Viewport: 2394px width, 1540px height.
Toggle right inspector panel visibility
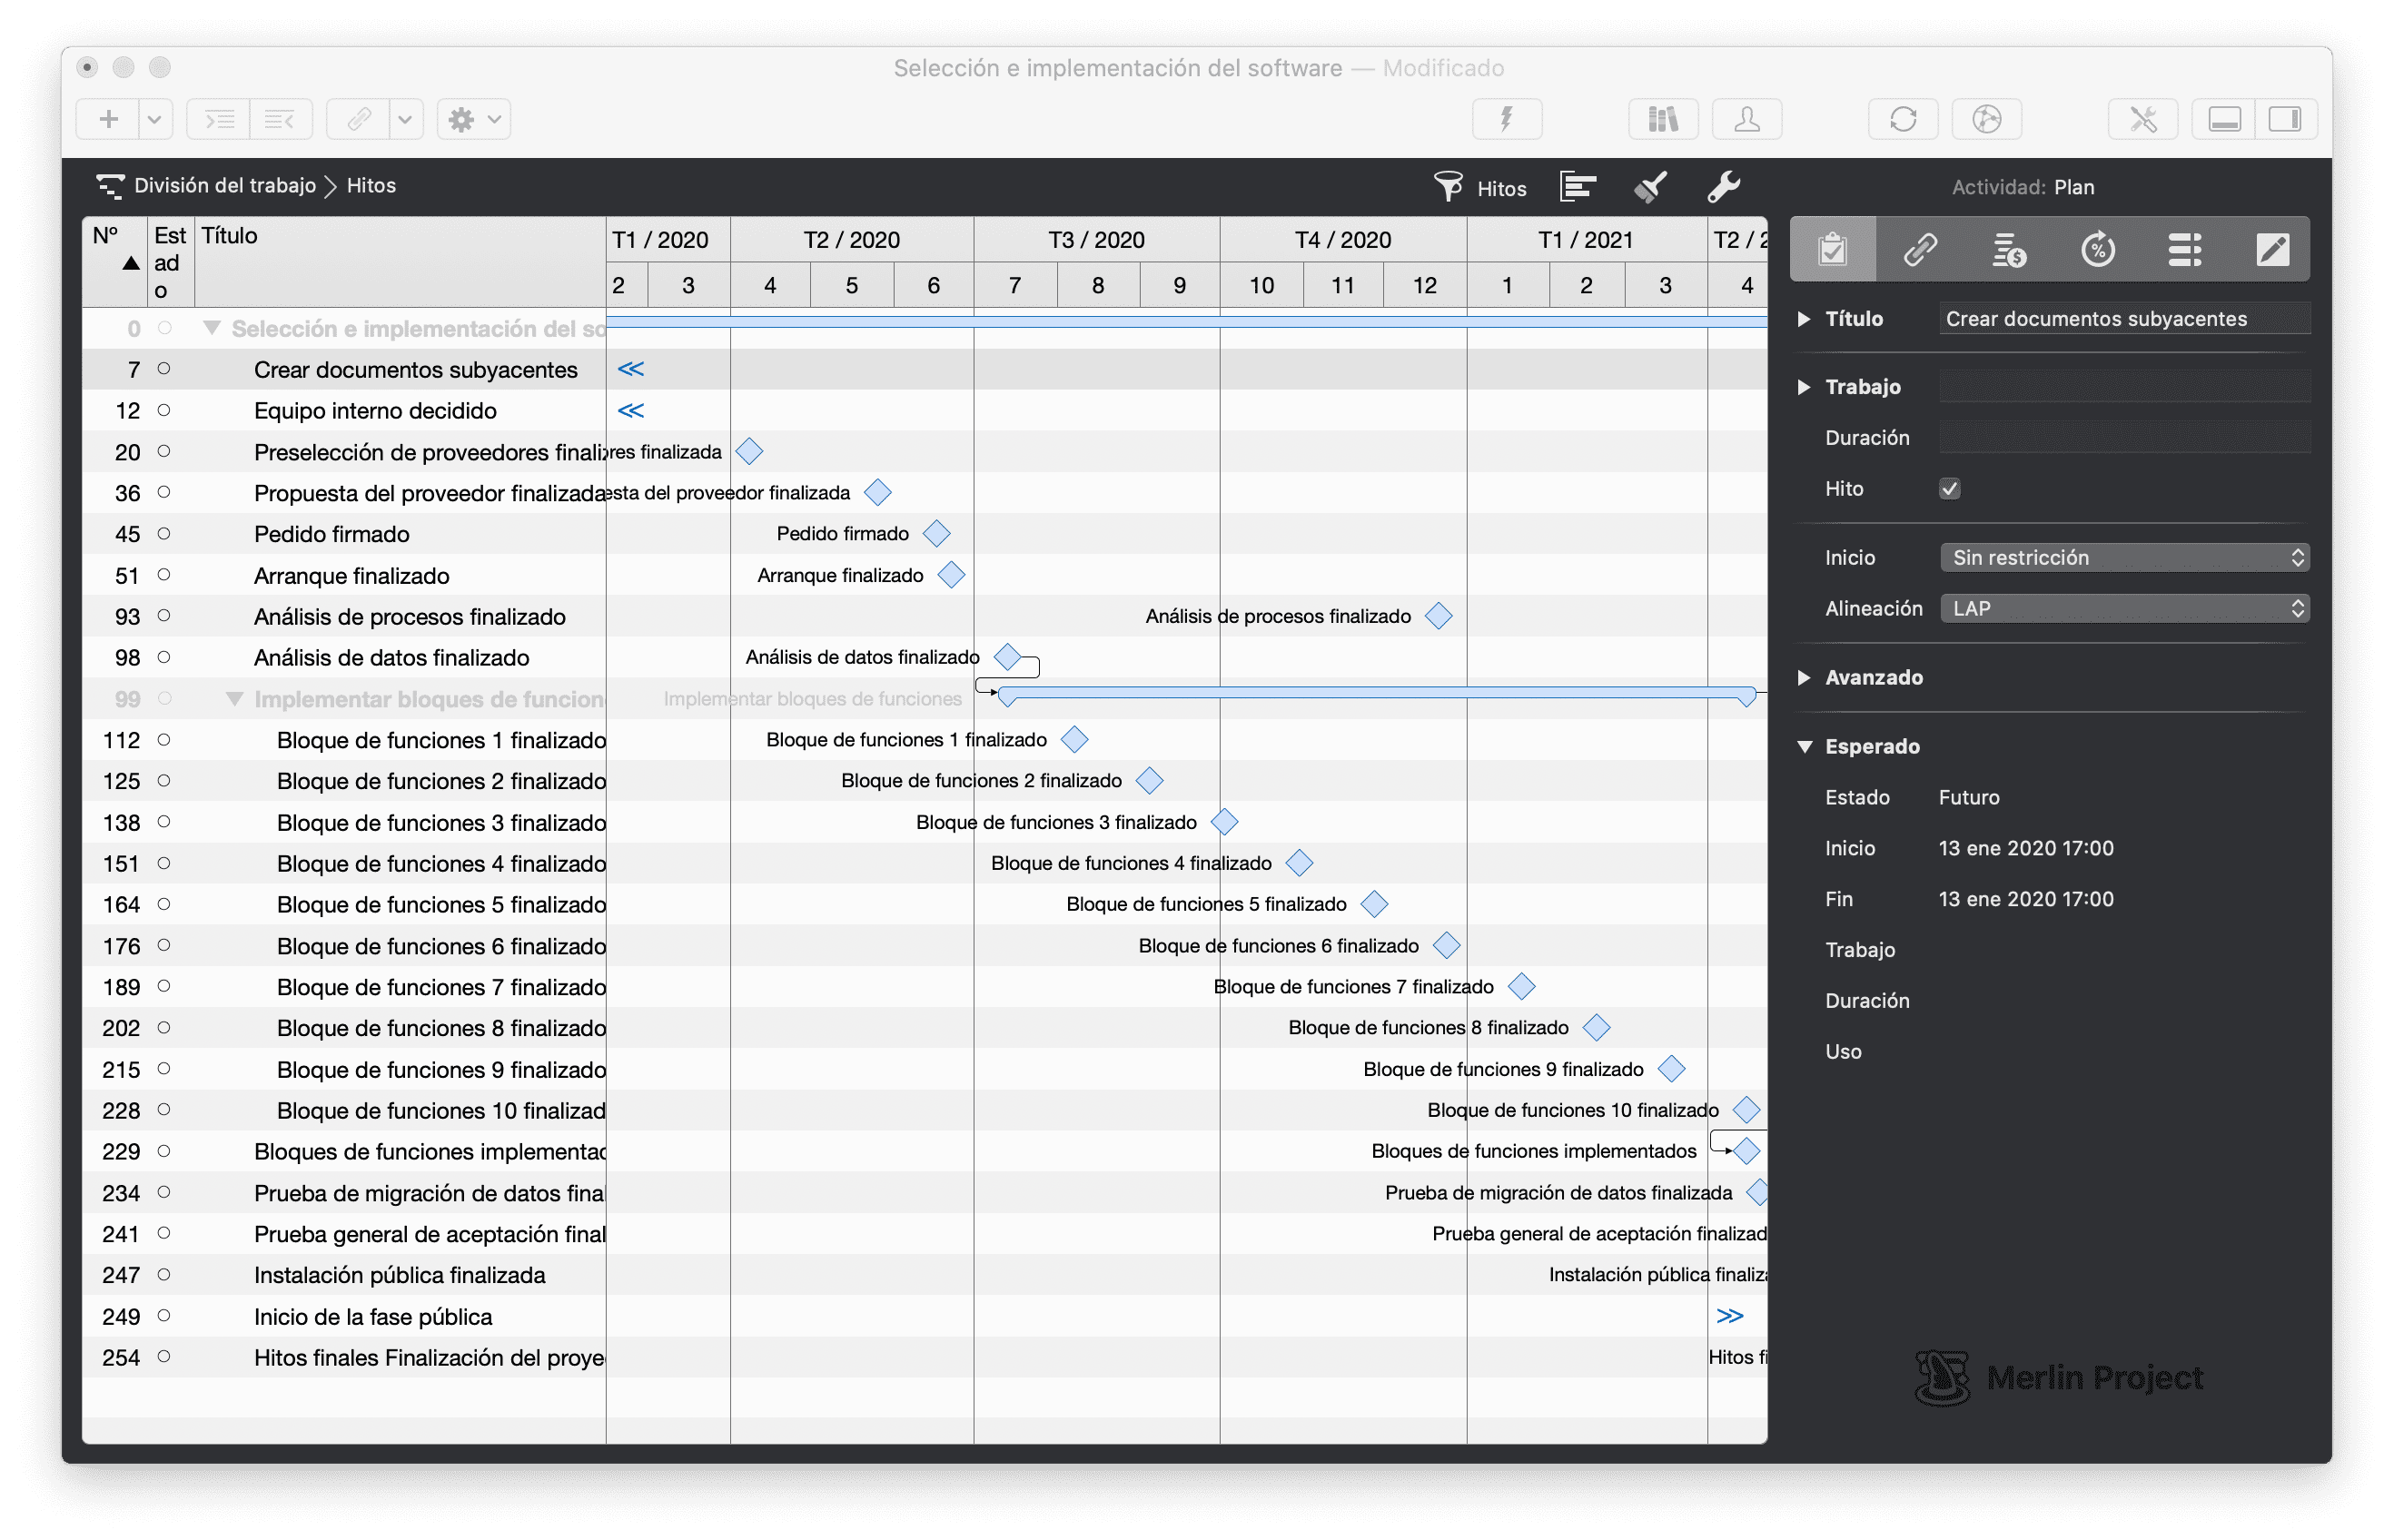coord(2285,120)
